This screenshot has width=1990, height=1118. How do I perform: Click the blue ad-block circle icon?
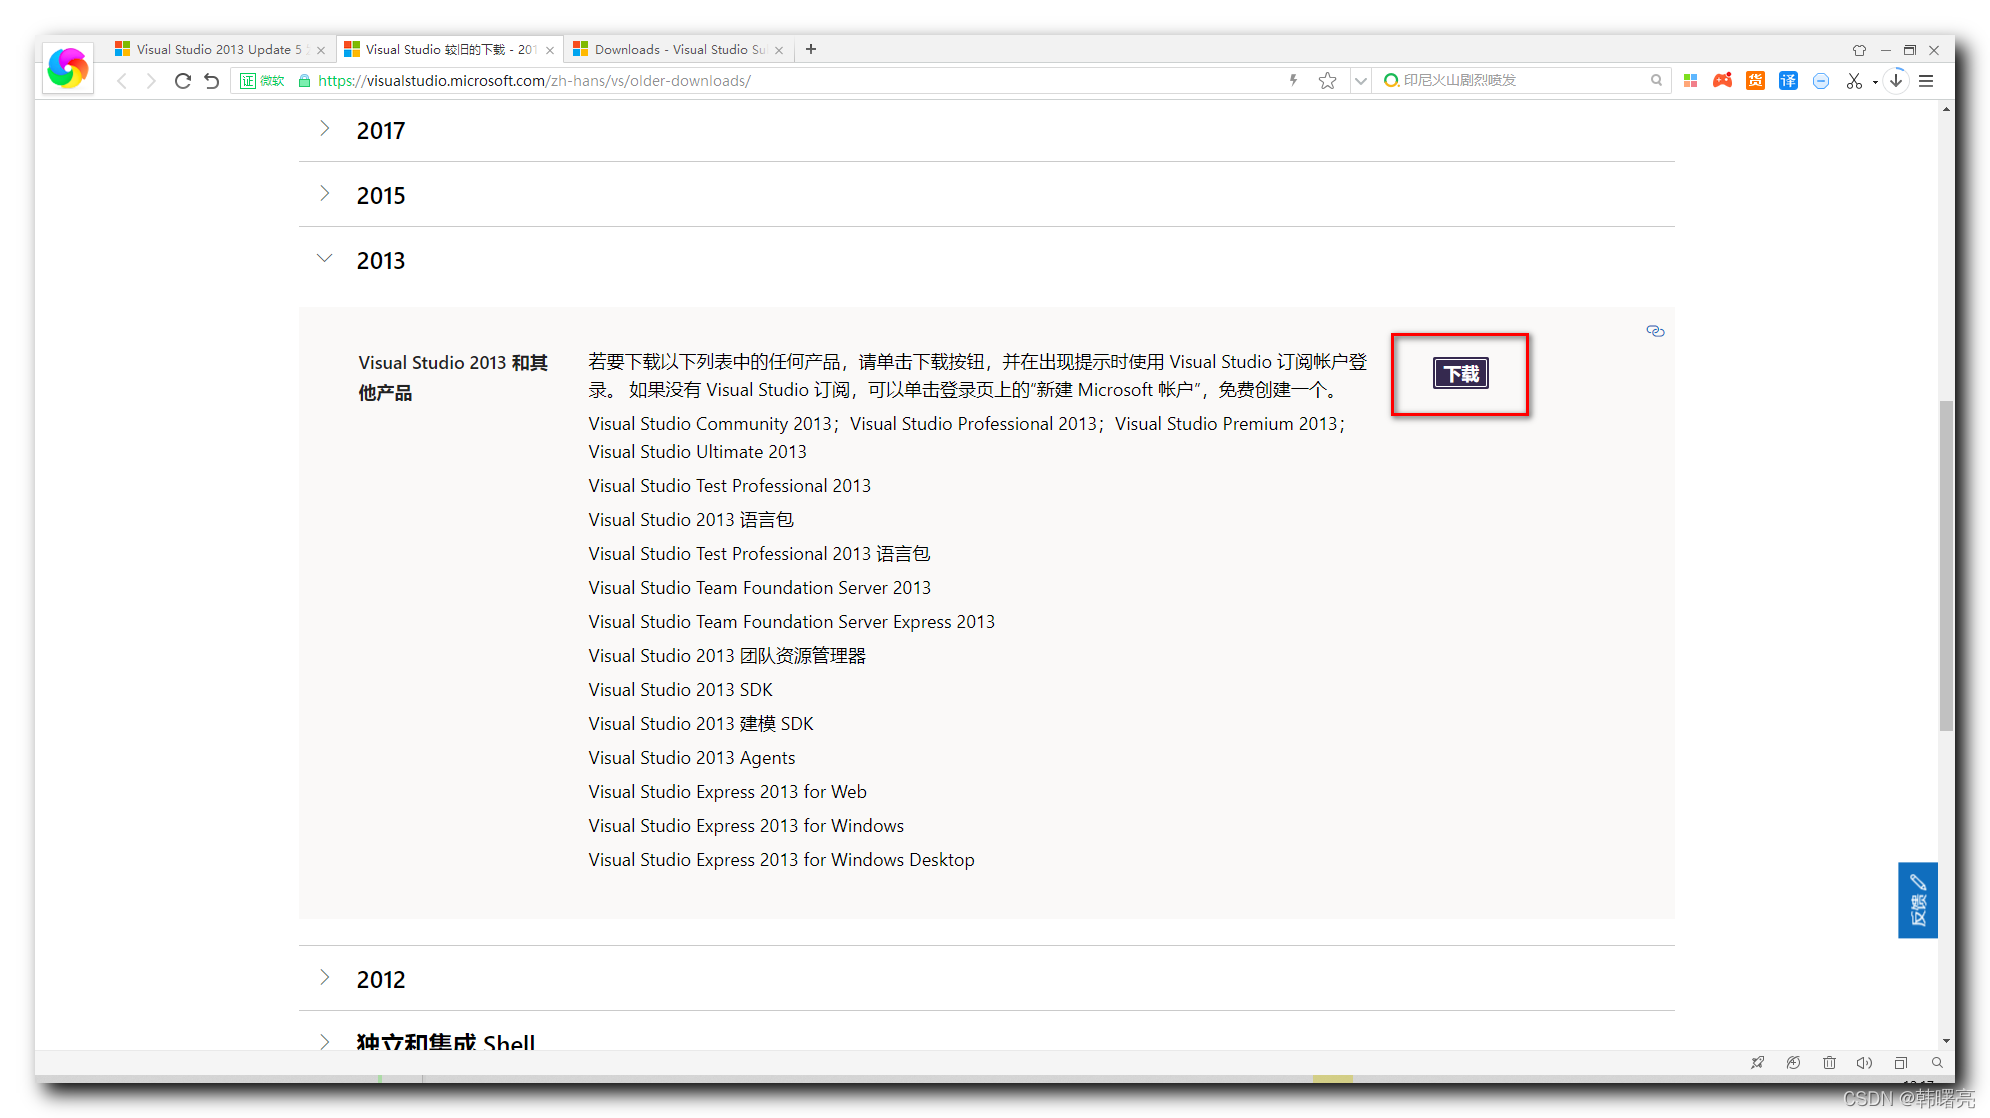coord(1821,81)
